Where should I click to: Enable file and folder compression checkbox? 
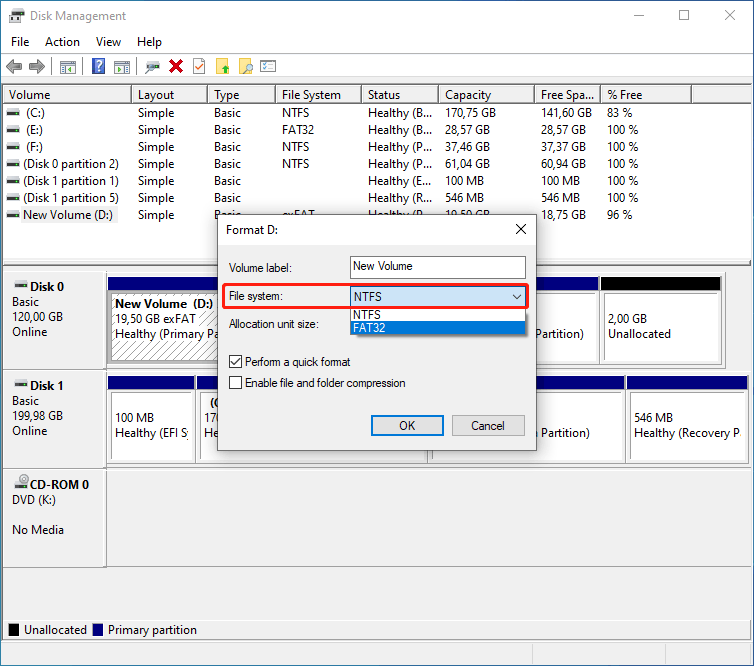235,383
